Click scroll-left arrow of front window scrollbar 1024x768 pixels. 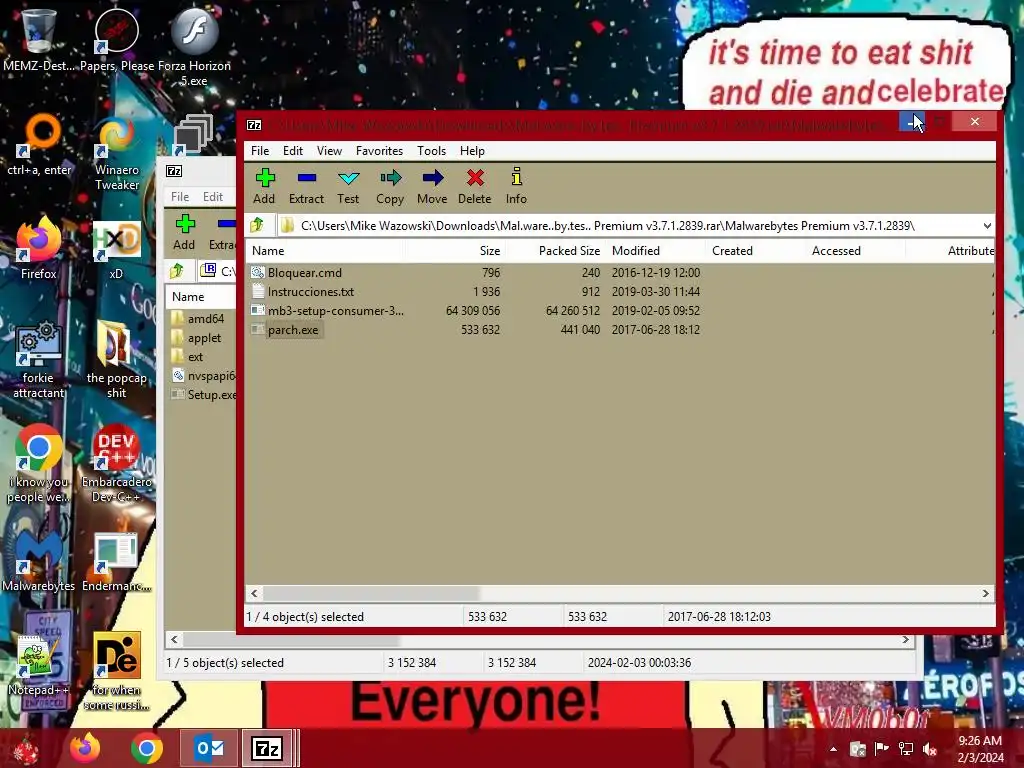coord(254,594)
